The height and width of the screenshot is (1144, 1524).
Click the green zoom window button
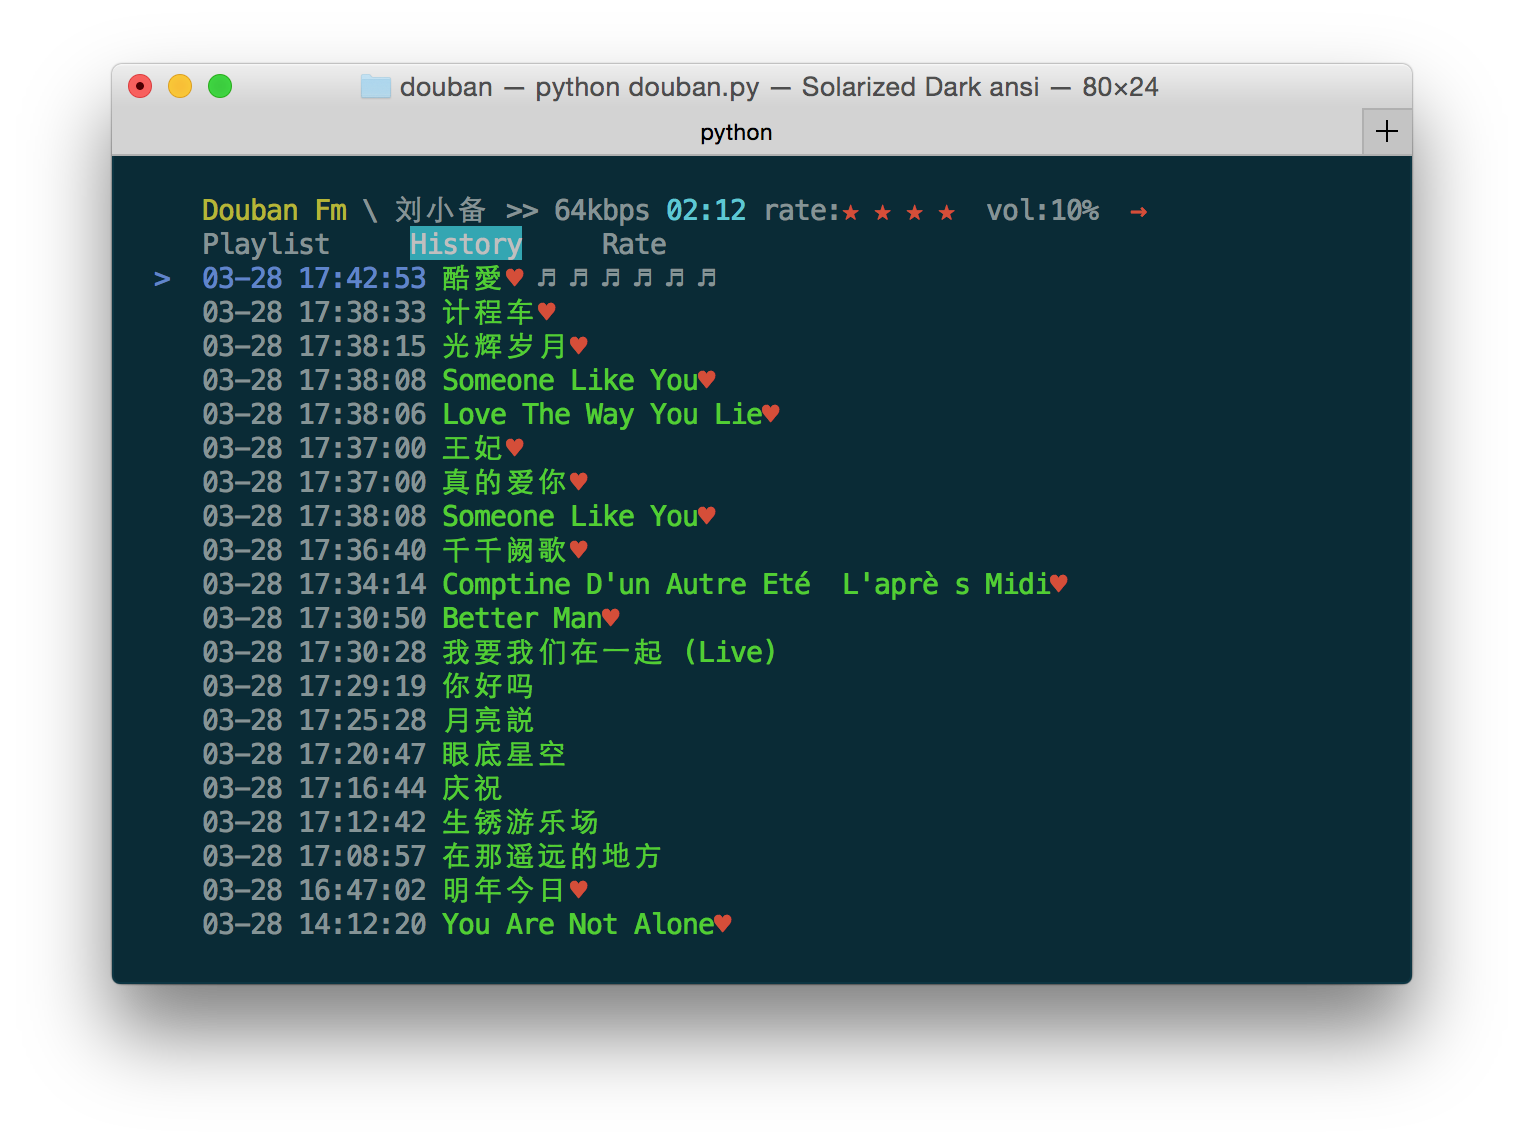tap(220, 86)
